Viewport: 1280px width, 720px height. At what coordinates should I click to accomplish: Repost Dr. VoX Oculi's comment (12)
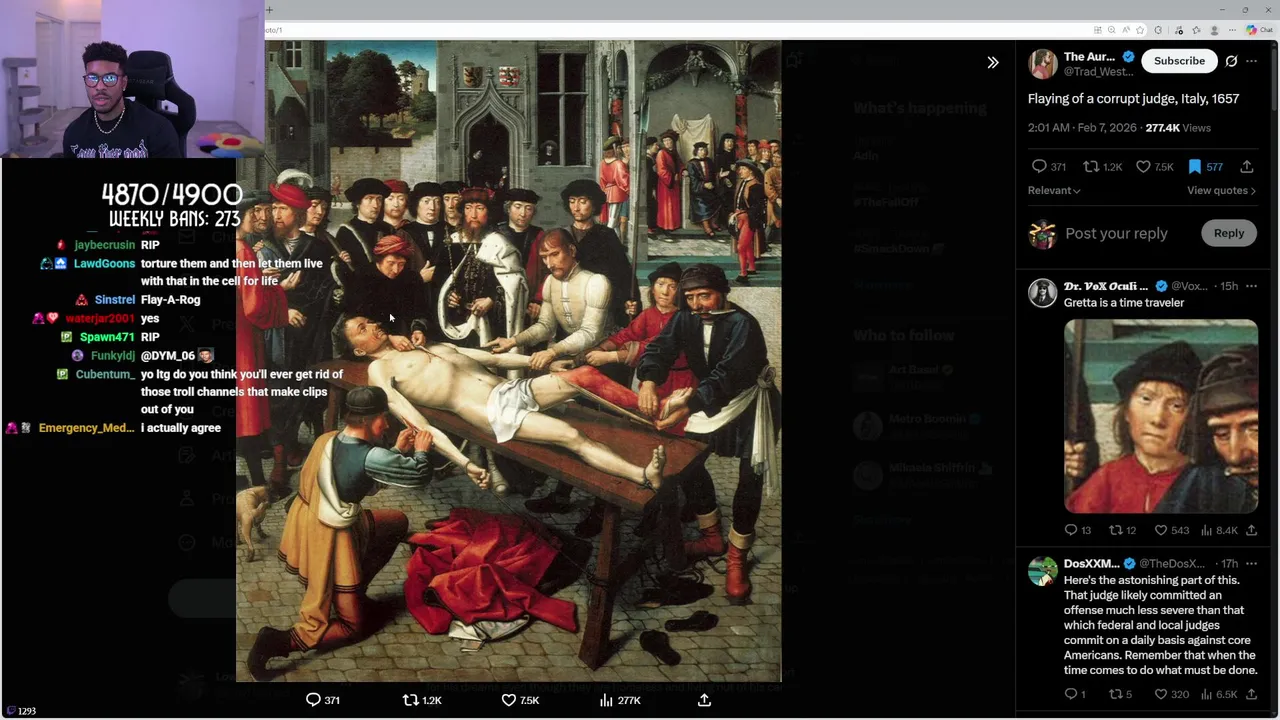[1116, 530]
